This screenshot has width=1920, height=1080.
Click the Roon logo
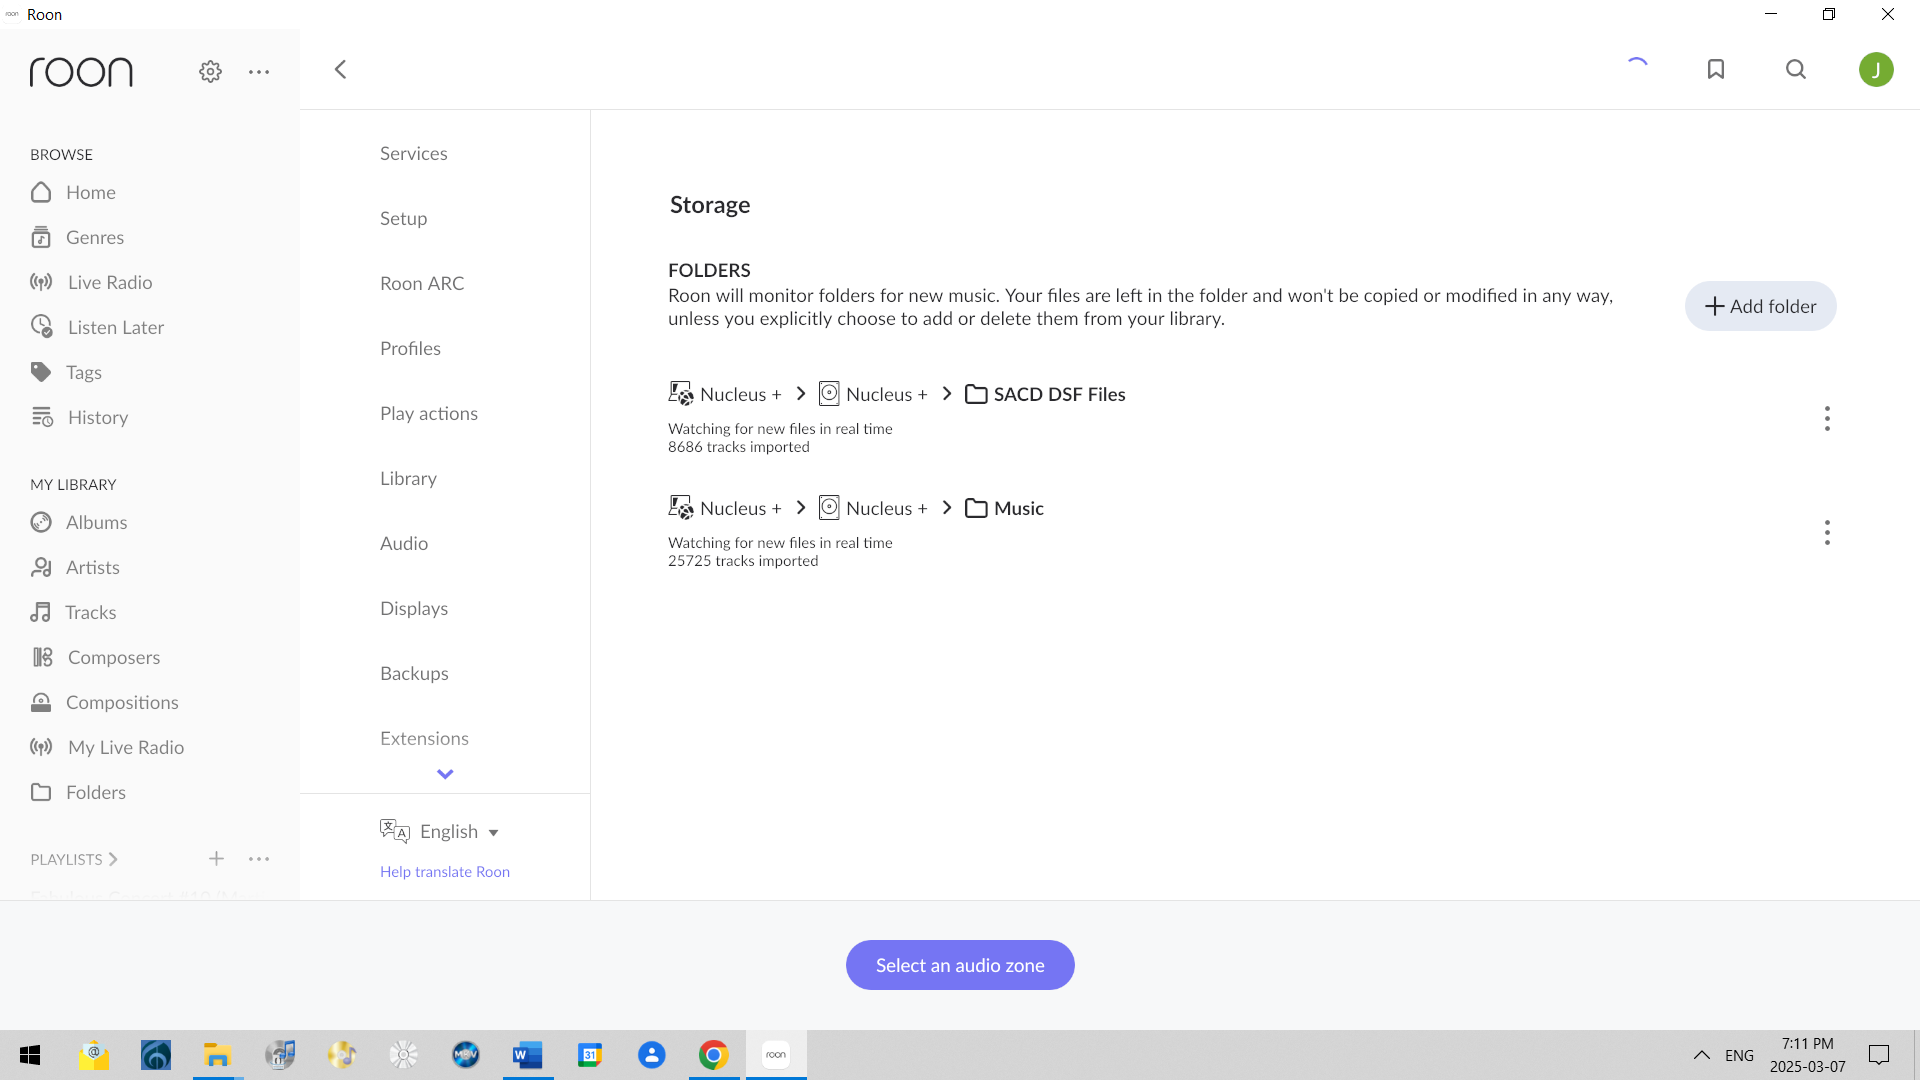click(81, 72)
